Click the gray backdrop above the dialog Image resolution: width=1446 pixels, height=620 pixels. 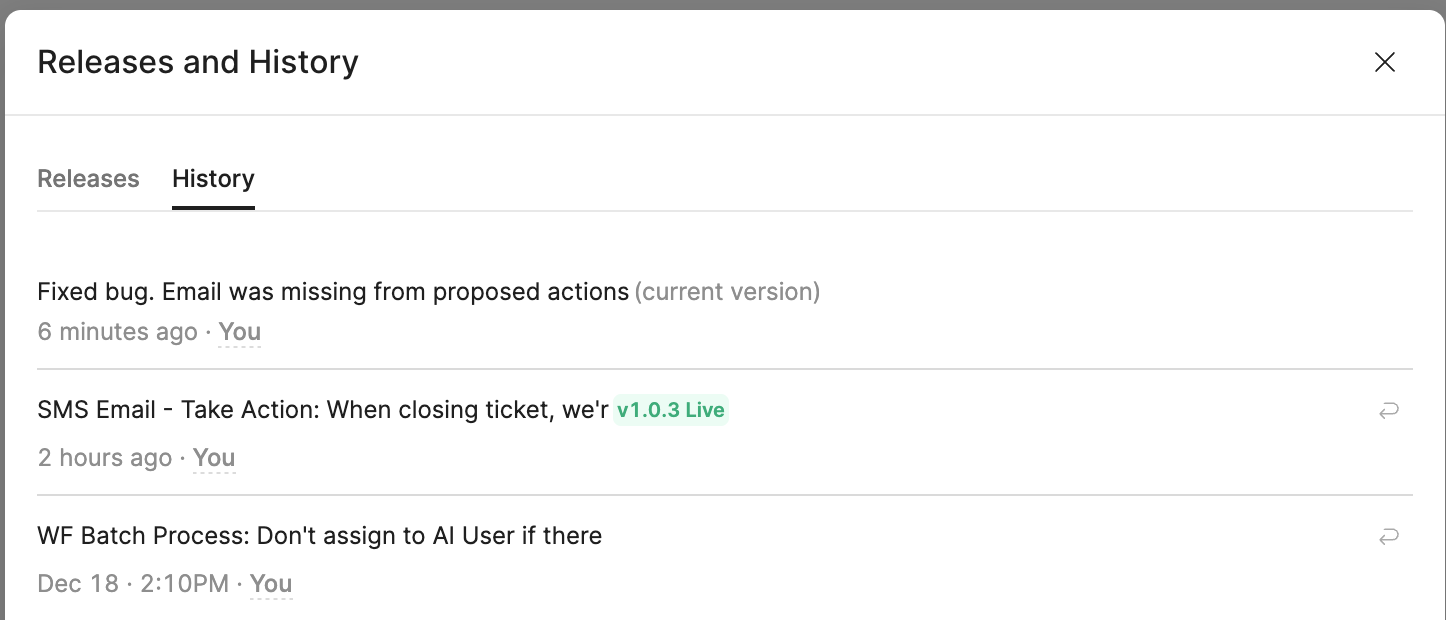(x=723, y=4)
